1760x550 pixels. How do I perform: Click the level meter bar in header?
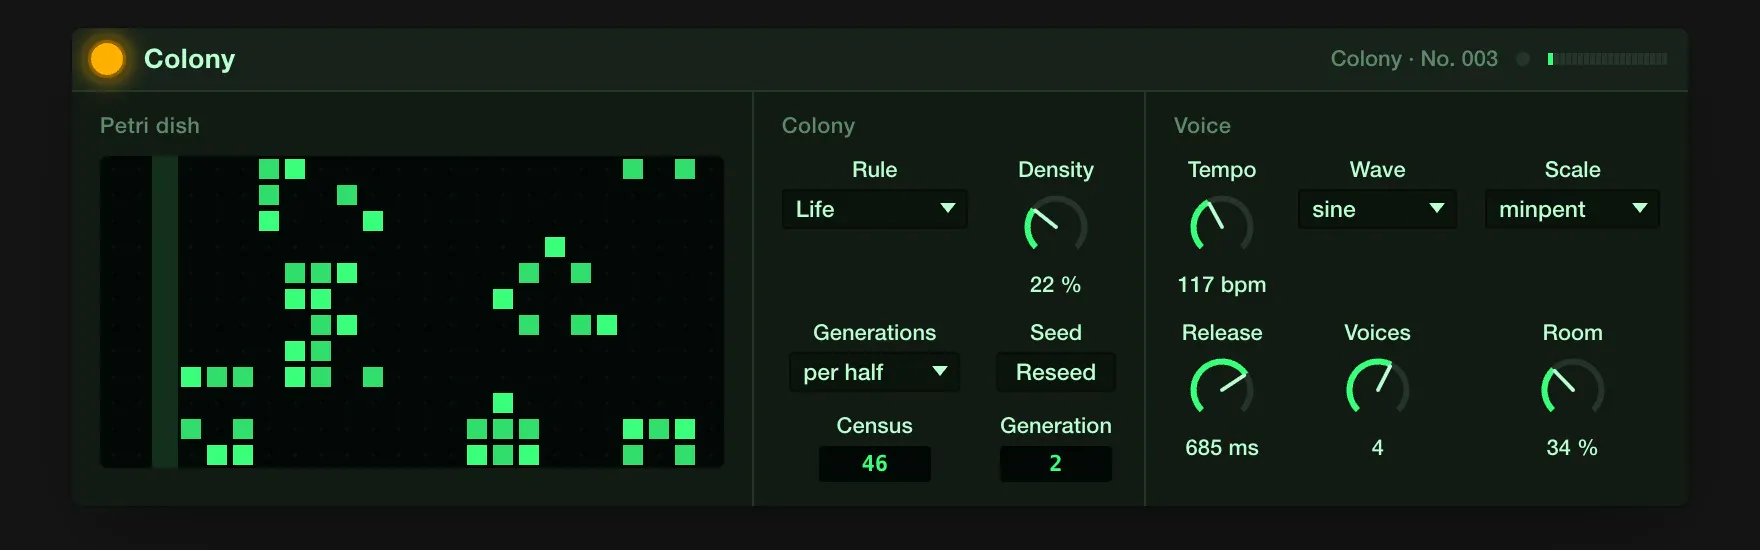(x=1607, y=59)
